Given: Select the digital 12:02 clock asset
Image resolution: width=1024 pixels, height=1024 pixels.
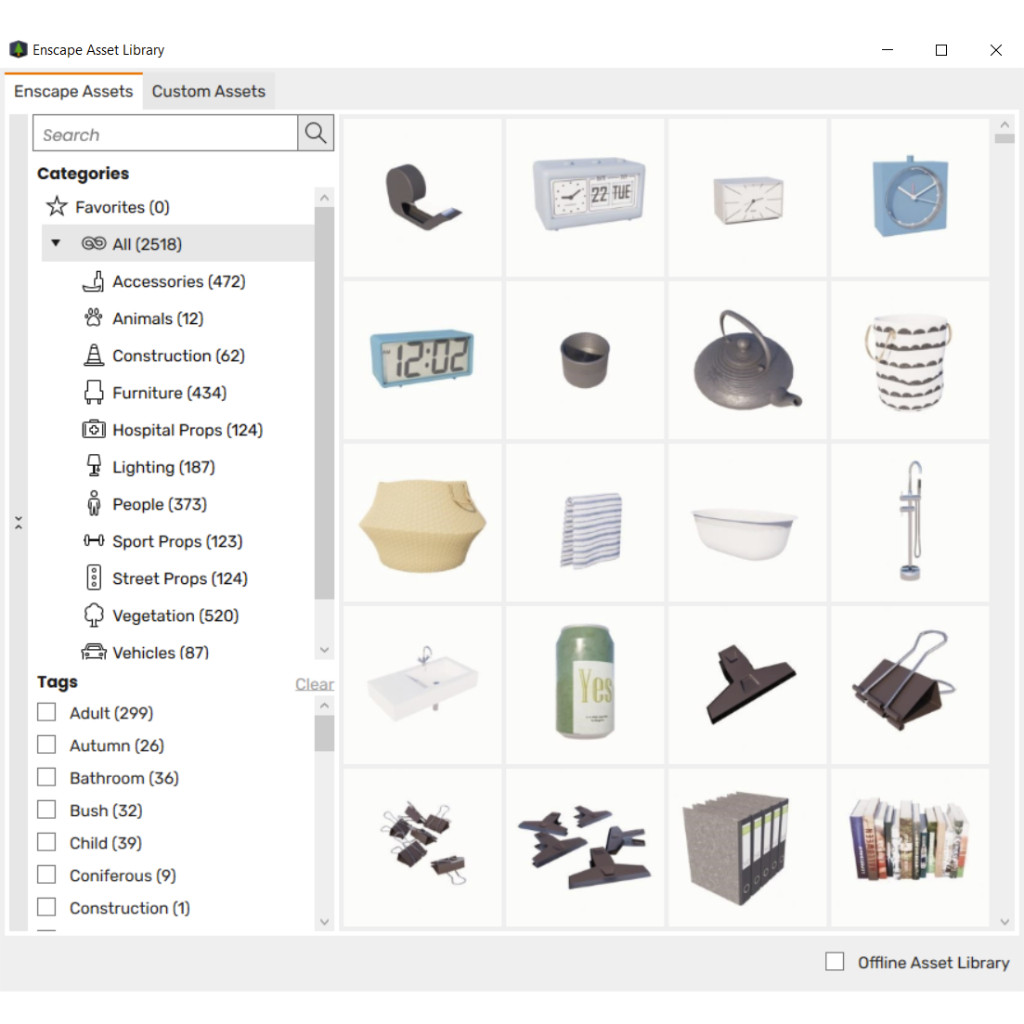Looking at the screenshot, I should point(423,360).
